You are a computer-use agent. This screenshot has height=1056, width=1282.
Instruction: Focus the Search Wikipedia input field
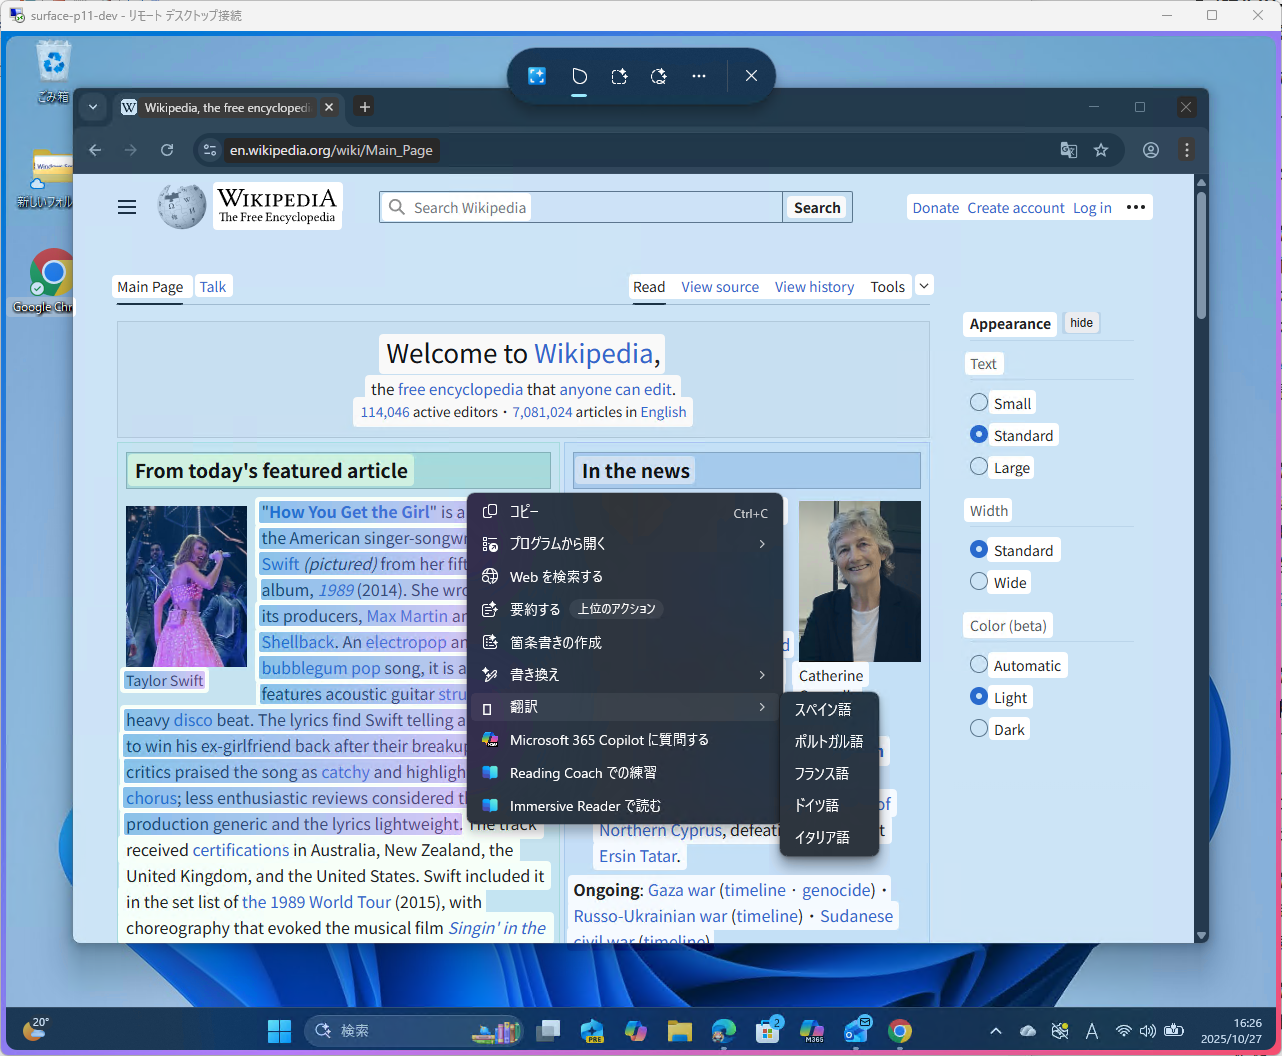[581, 207]
